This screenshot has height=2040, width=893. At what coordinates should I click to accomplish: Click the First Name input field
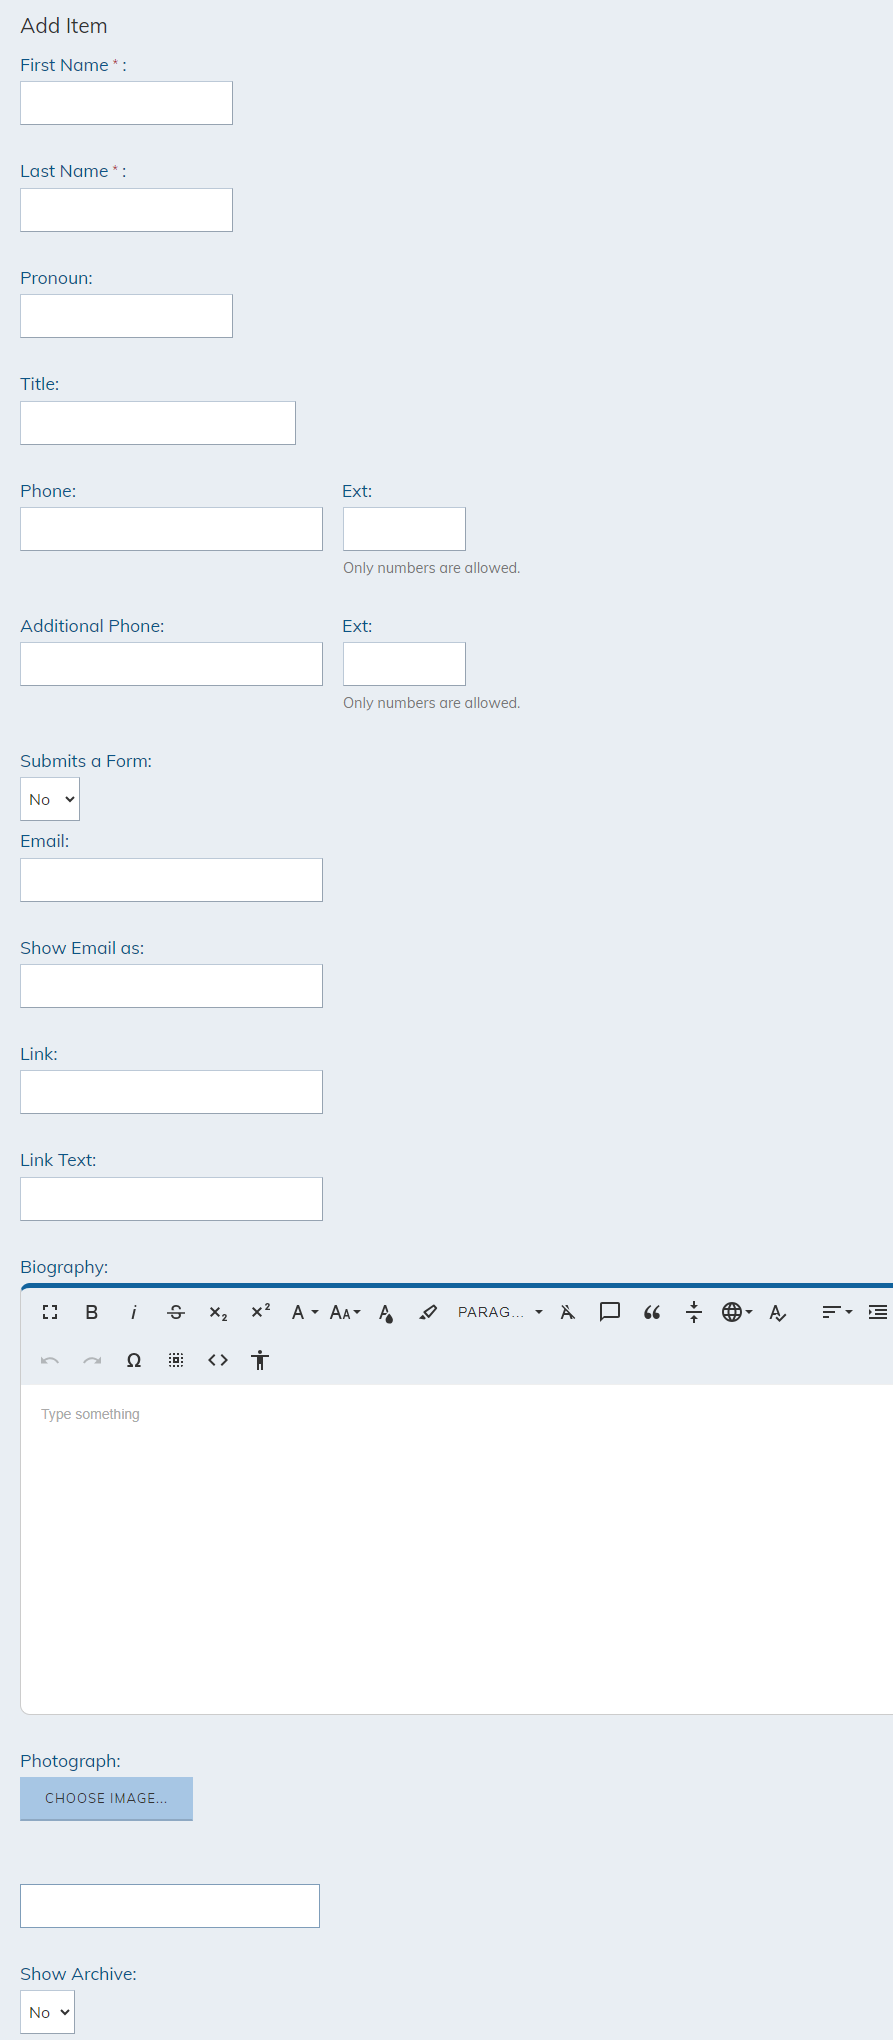click(x=126, y=103)
